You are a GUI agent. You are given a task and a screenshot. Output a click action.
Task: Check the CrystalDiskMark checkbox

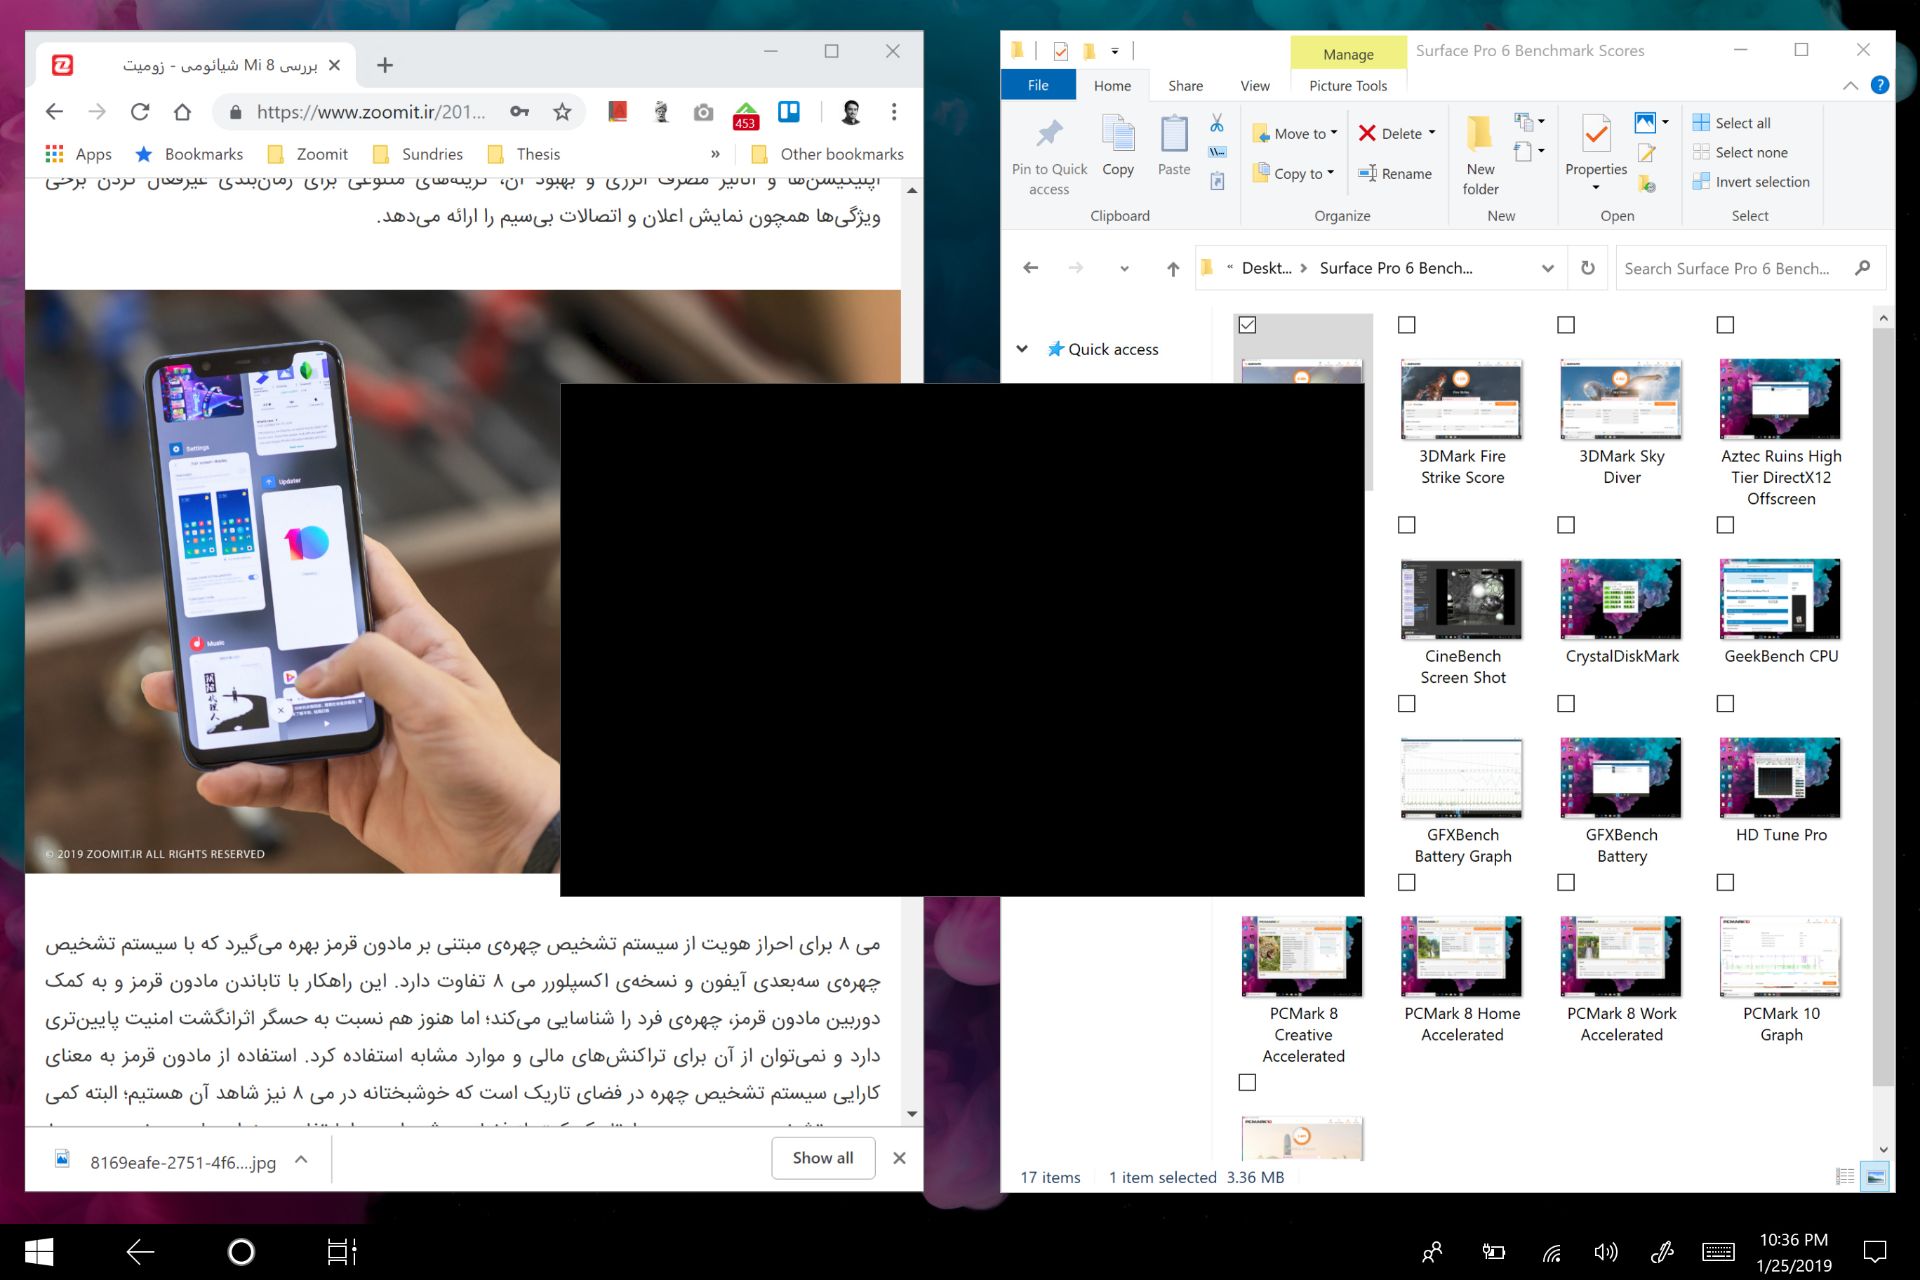(x=1566, y=525)
